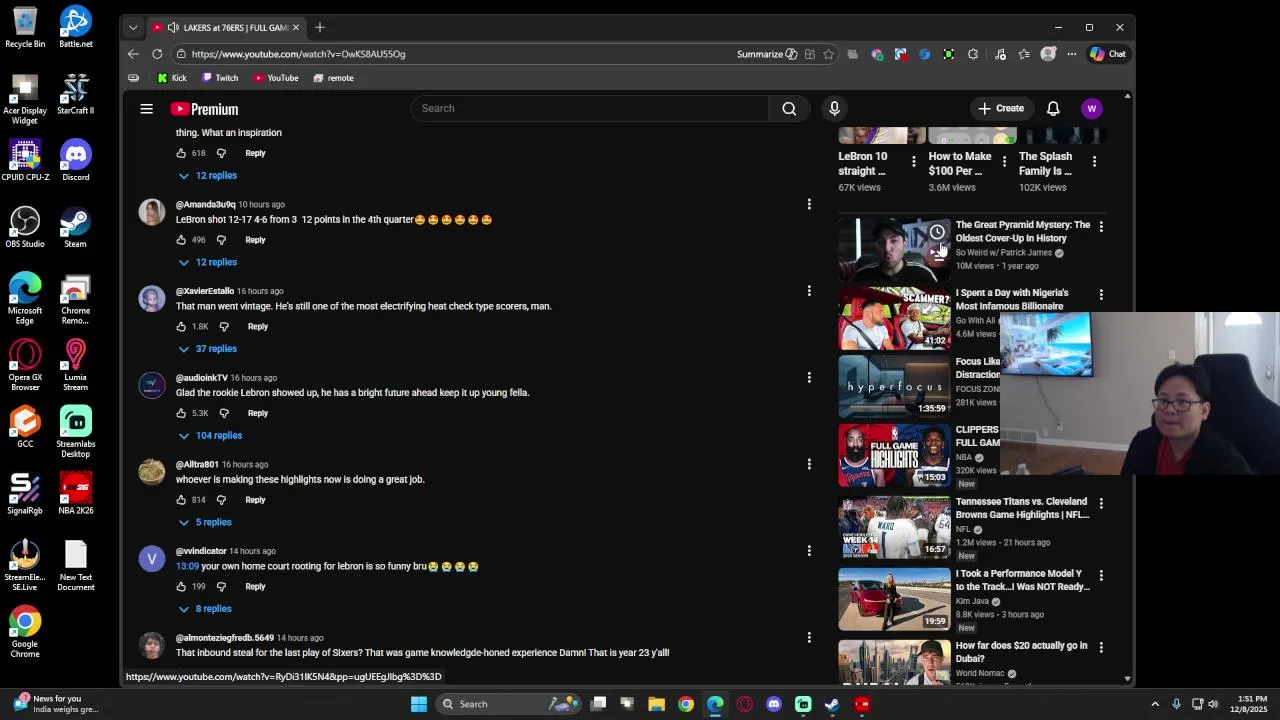The height and width of the screenshot is (720, 1280).
Task: Expand 104 replies under audioinkTV comment
Action: [210, 436]
